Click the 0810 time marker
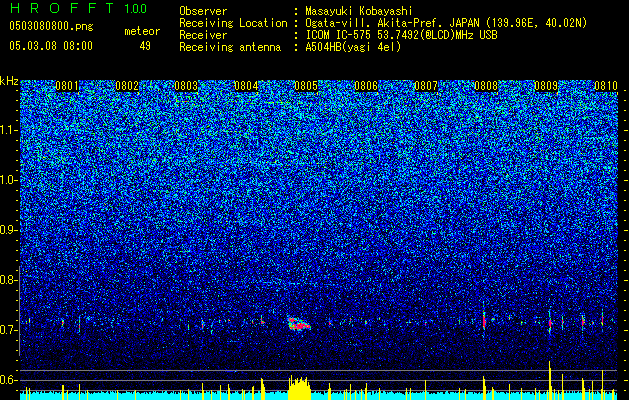Screen dimensions: 629x400 [x=606, y=86]
